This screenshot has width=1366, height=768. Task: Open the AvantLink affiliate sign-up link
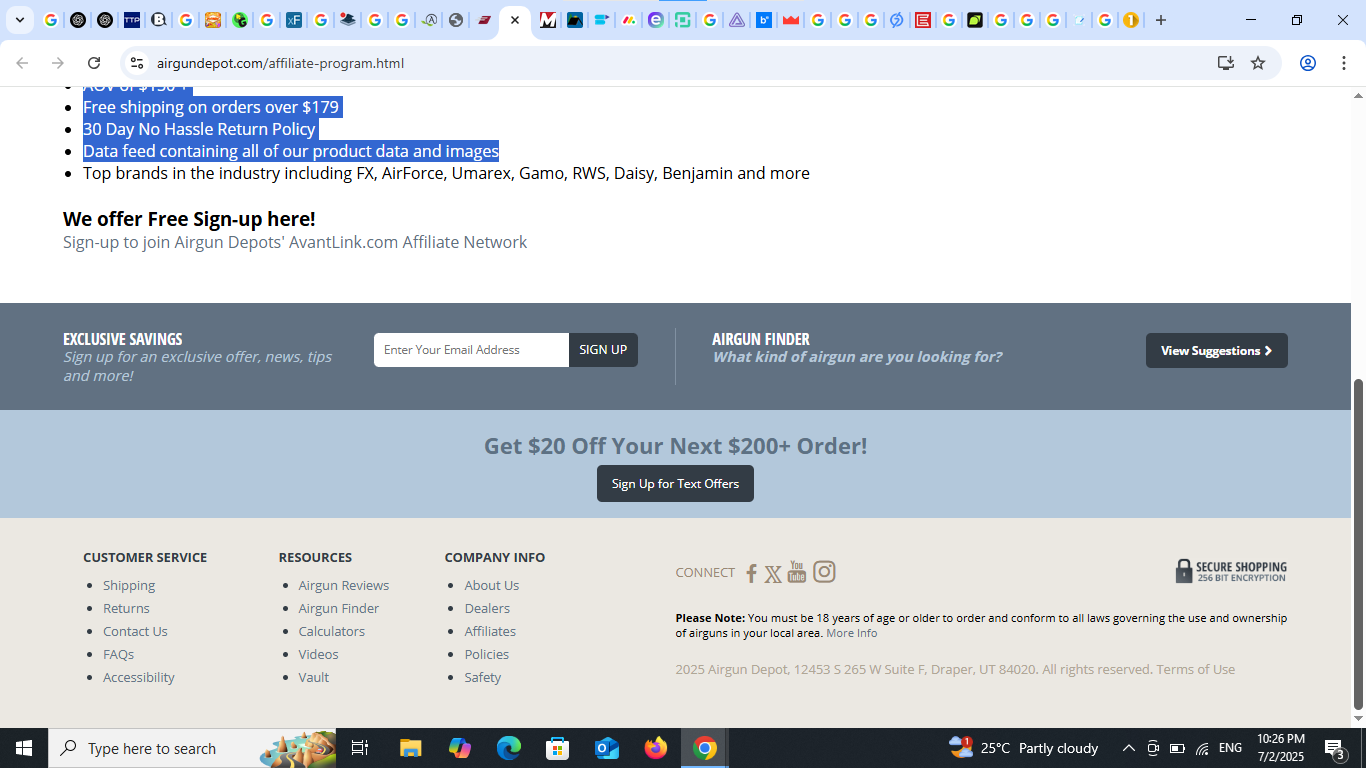[x=295, y=242]
